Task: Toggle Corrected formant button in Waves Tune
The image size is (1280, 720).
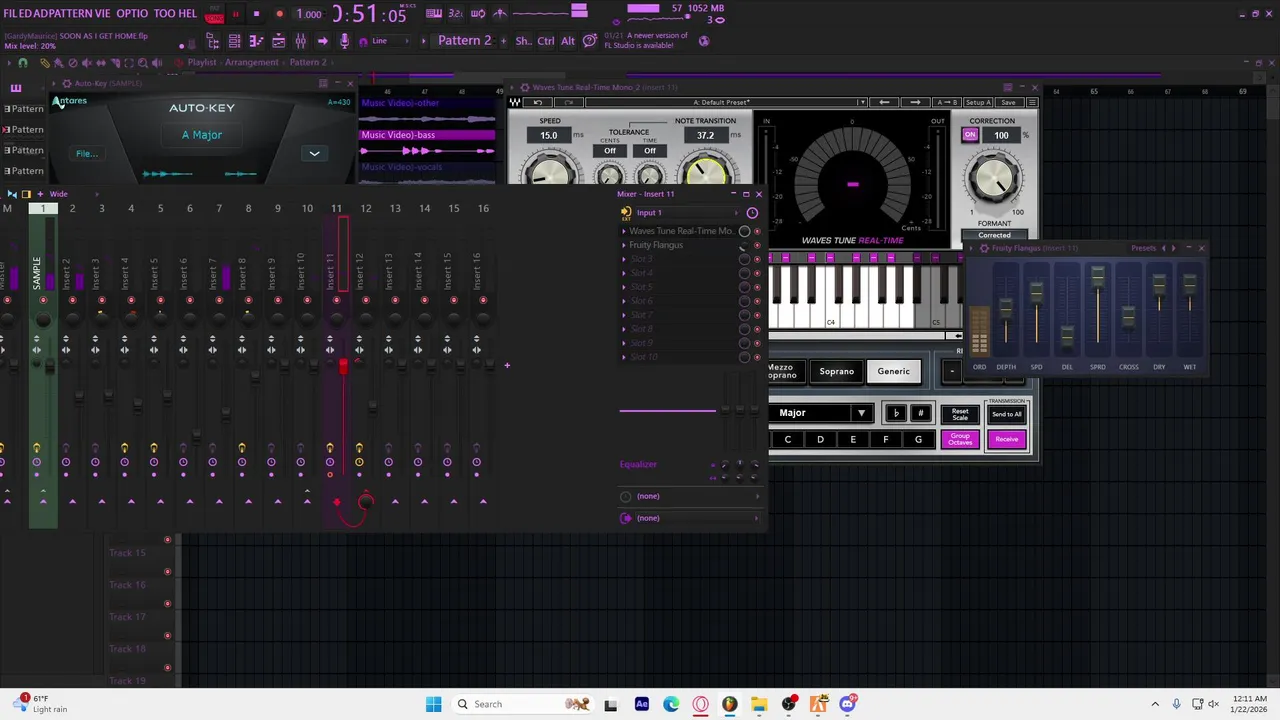Action: (x=995, y=235)
